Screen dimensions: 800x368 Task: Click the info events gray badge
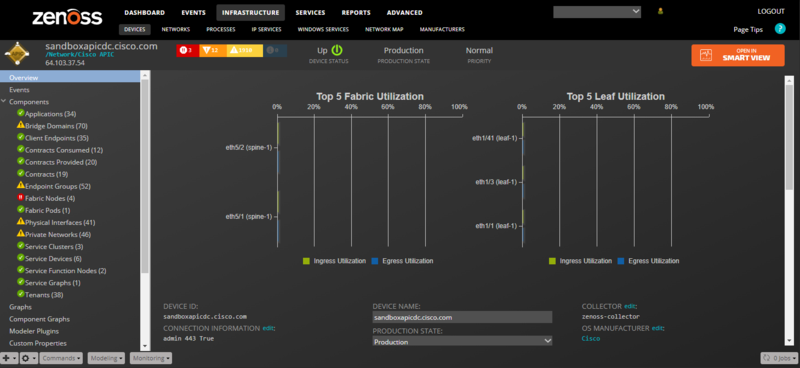click(275, 51)
